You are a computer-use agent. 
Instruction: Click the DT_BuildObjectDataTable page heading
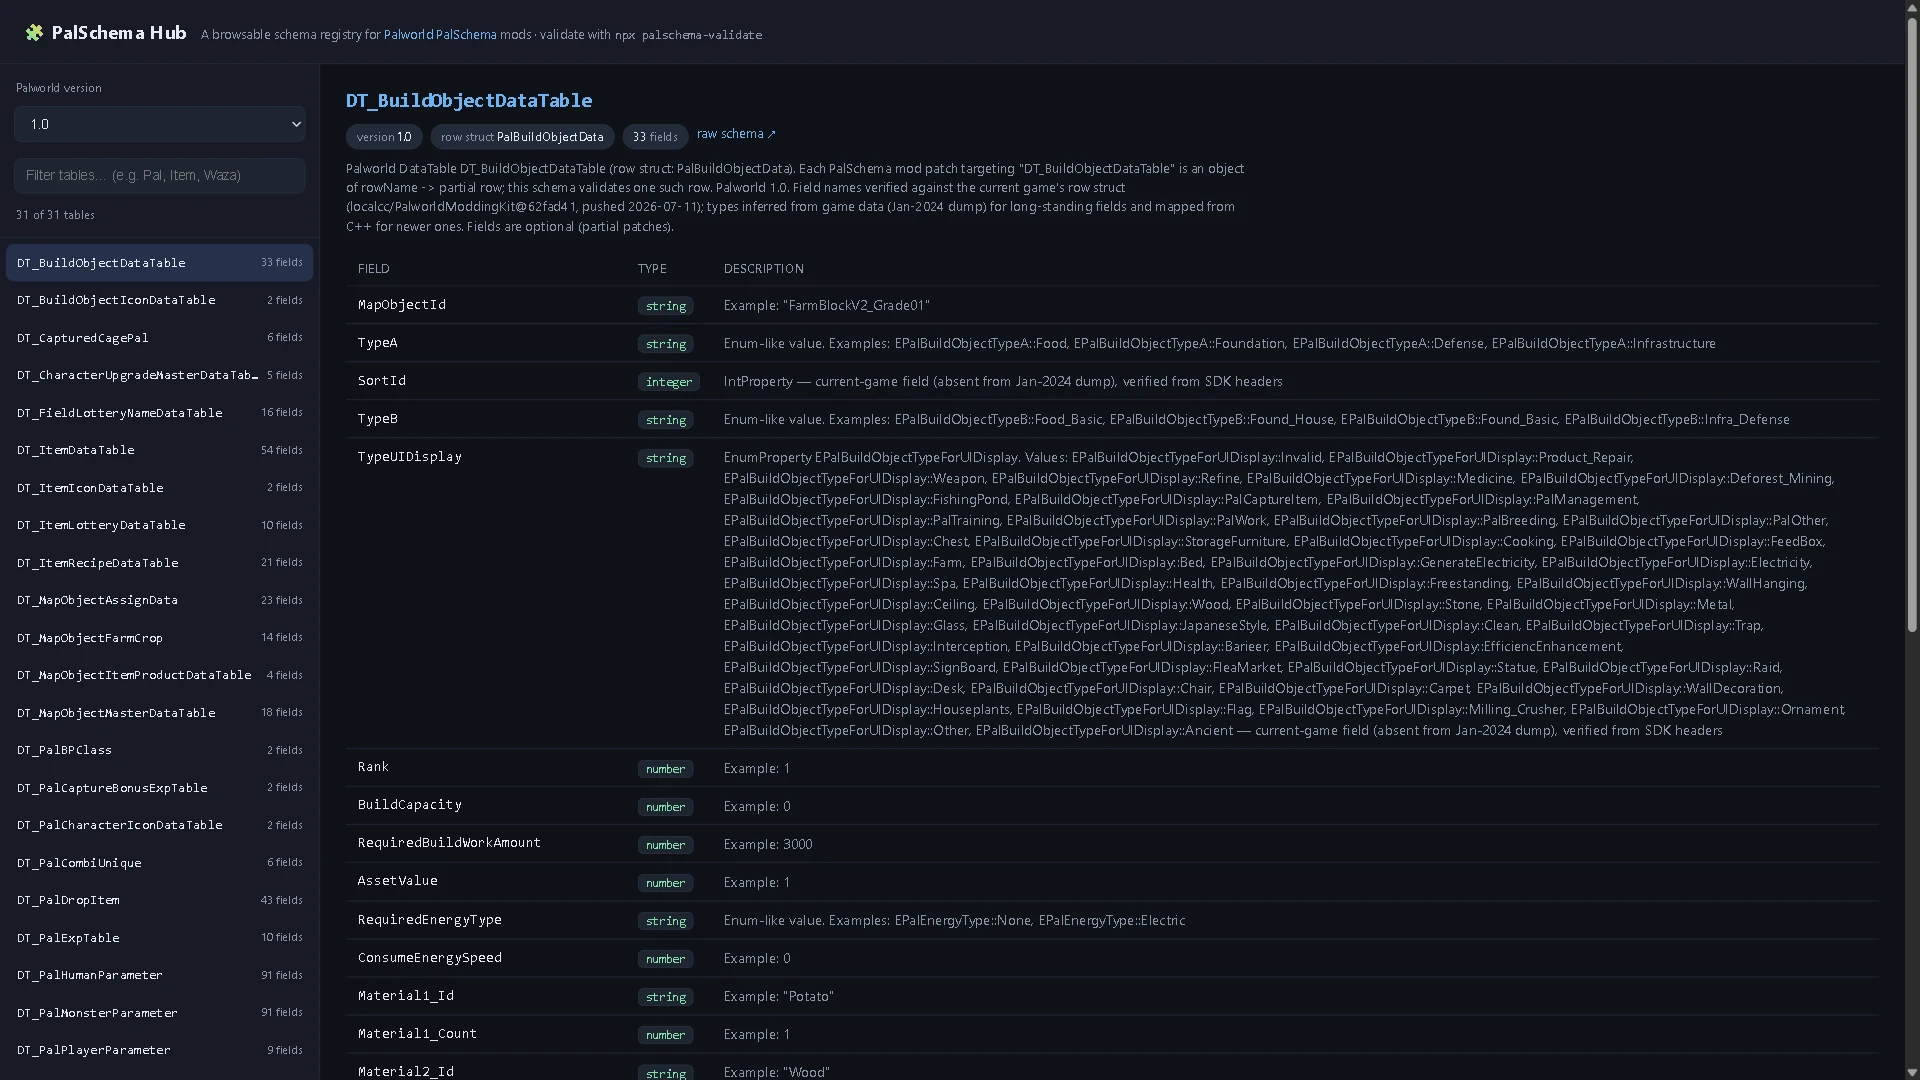tap(469, 100)
